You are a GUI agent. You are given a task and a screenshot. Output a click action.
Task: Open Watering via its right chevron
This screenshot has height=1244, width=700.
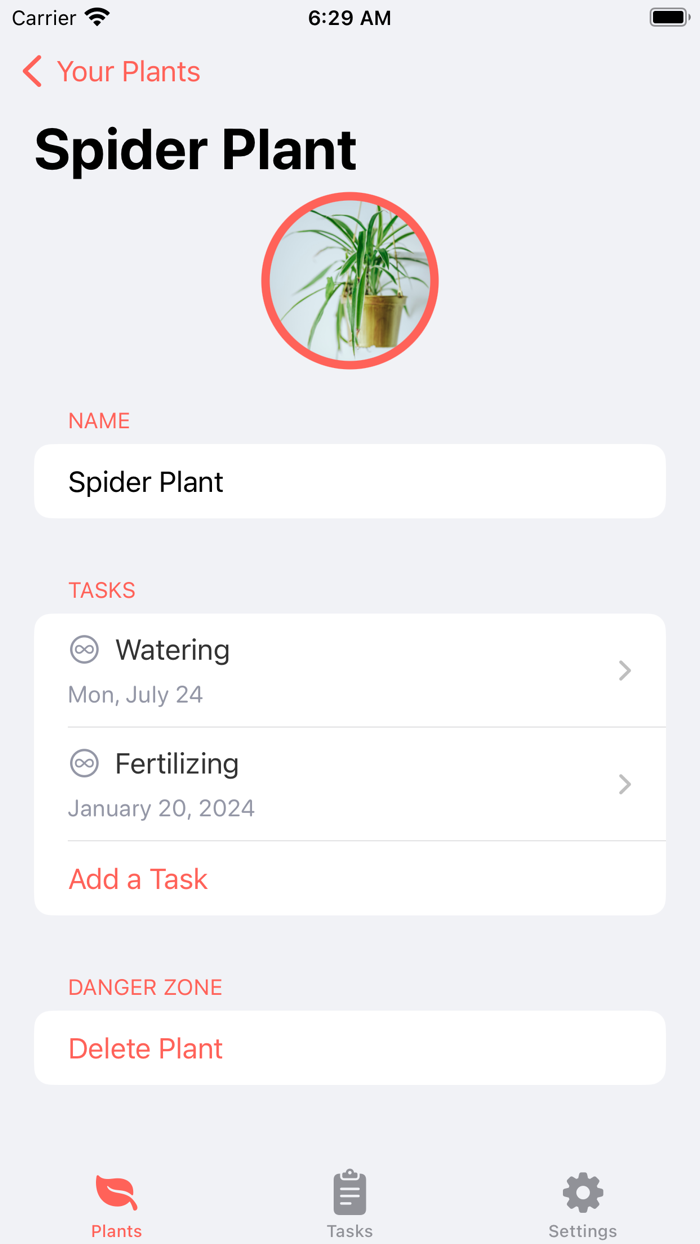coord(624,670)
